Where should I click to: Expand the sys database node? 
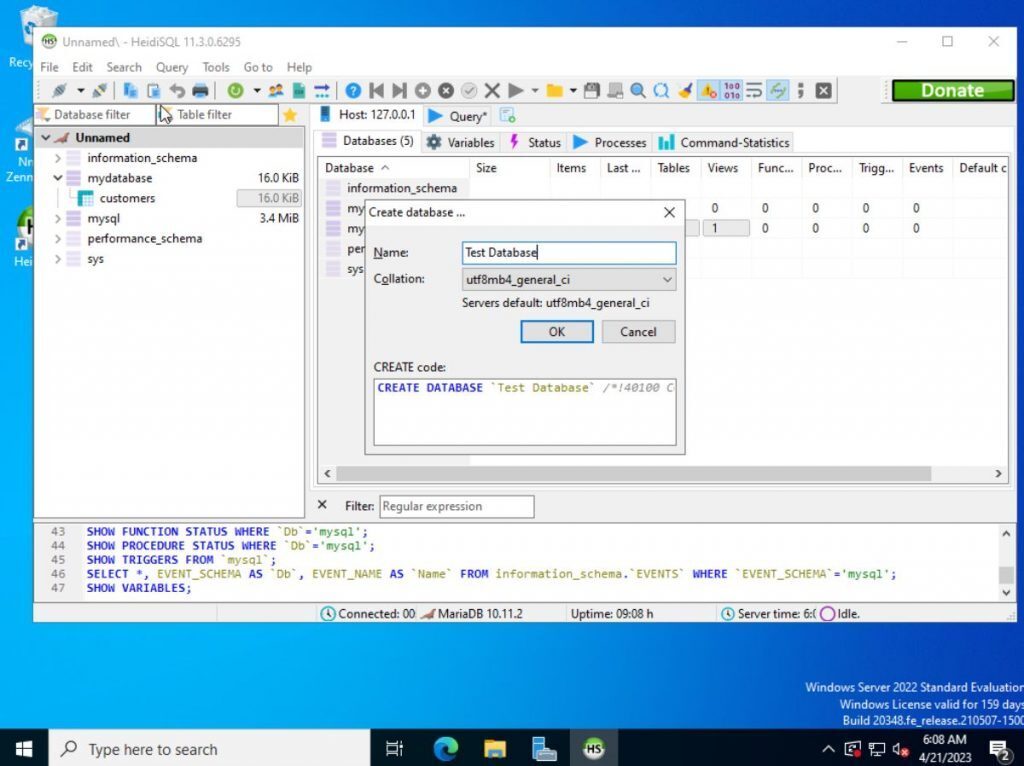point(57,258)
